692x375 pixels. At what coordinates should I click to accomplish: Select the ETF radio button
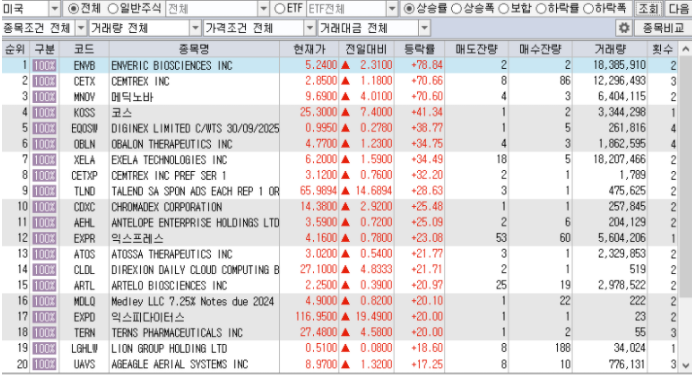(x=279, y=8)
